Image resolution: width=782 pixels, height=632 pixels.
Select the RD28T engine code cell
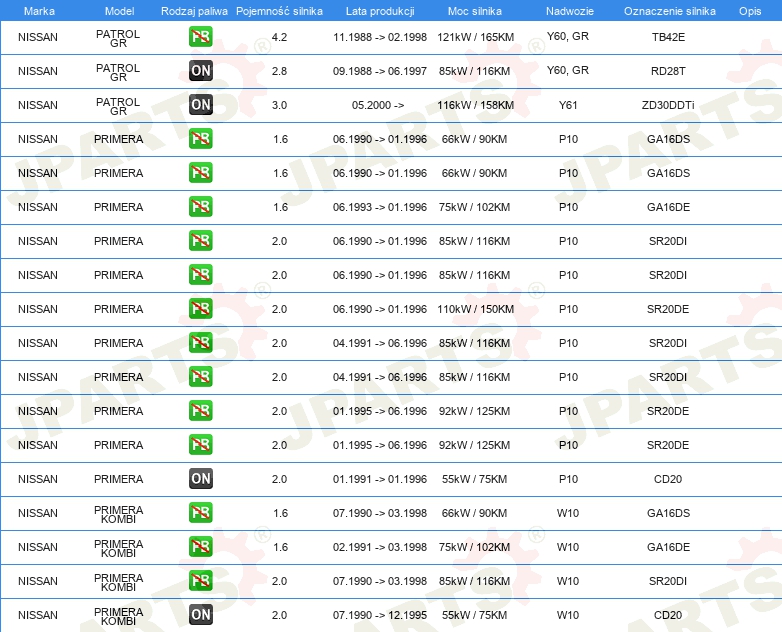point(668,71)
